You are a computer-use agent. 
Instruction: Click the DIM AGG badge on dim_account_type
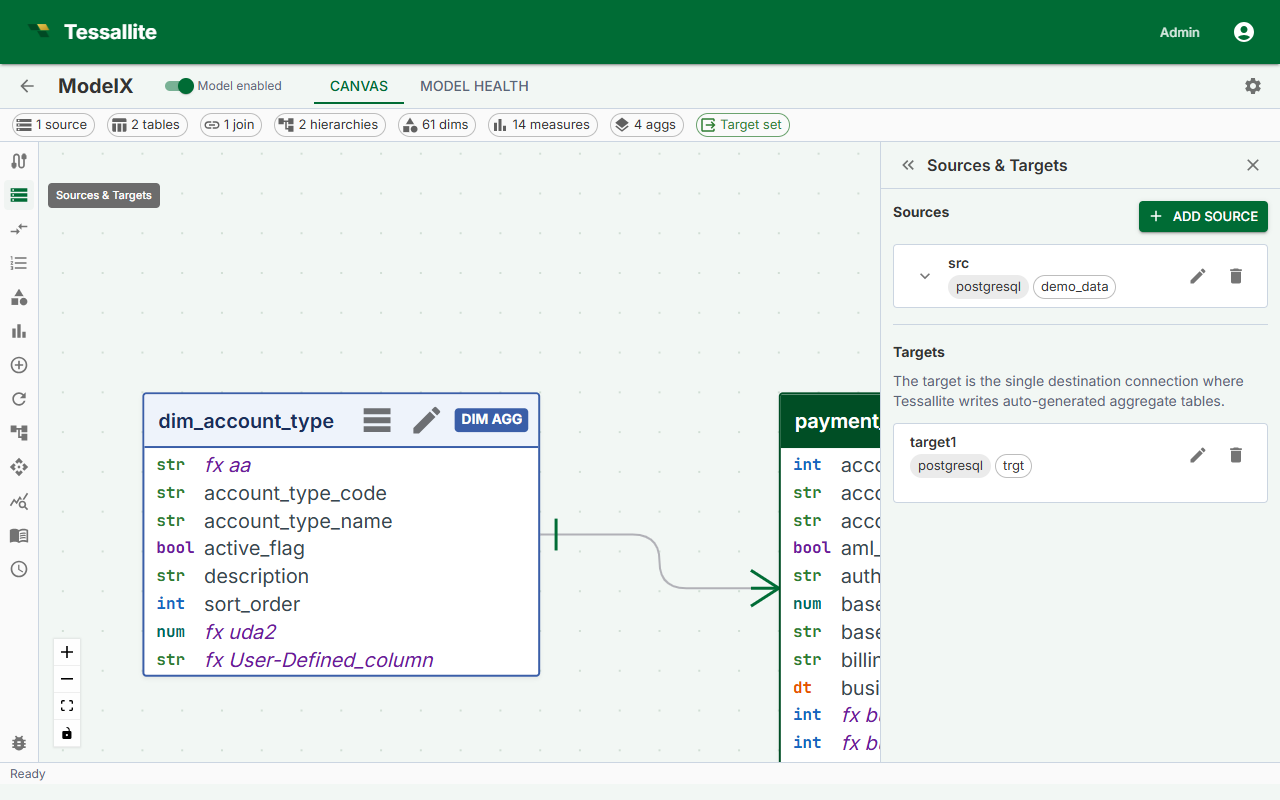pyautogui.click(x=491, y=420)
